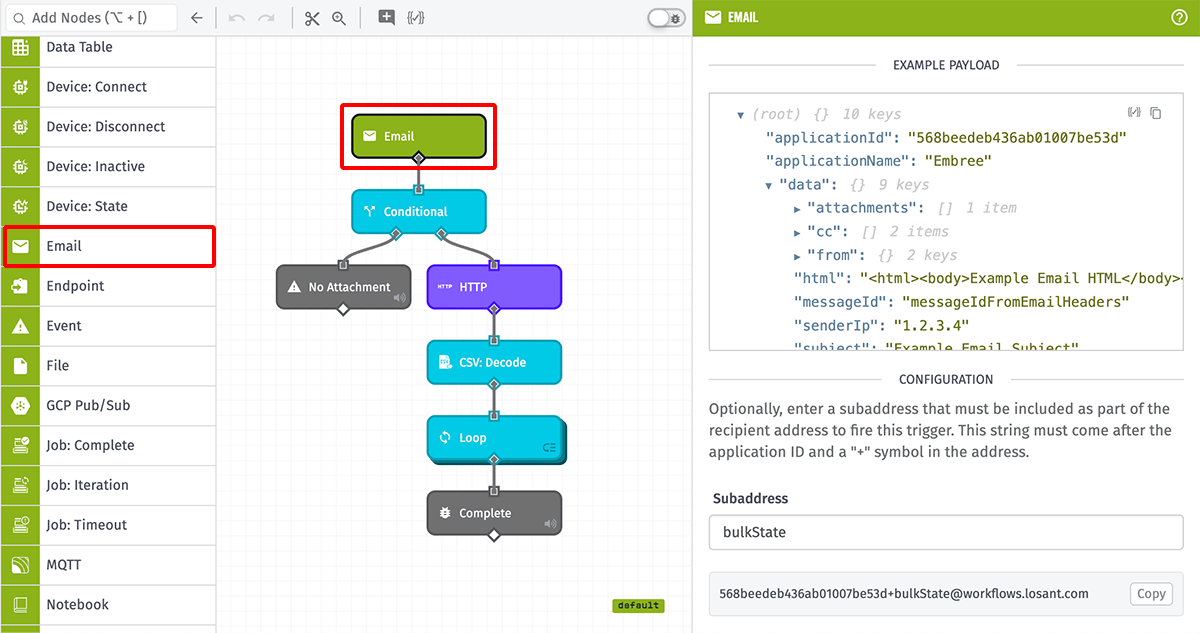Toggle the debug bug switch
Image resolution: width=1200 pixels, height=633 pixels.
pyautogui.click(x=666, y=18)
